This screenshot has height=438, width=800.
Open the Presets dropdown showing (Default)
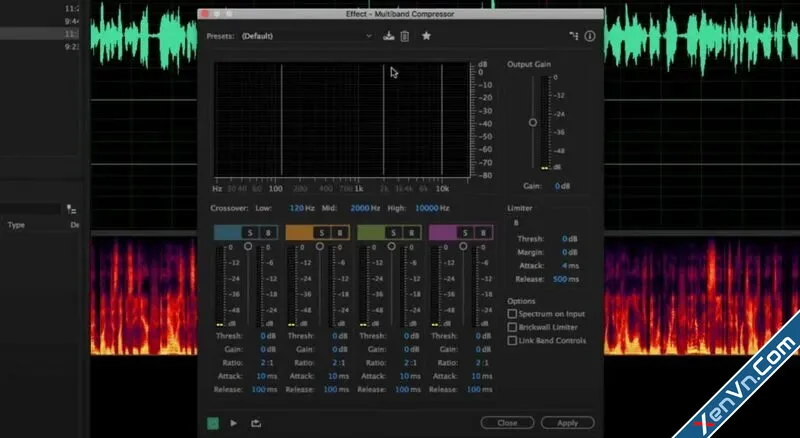306,36
